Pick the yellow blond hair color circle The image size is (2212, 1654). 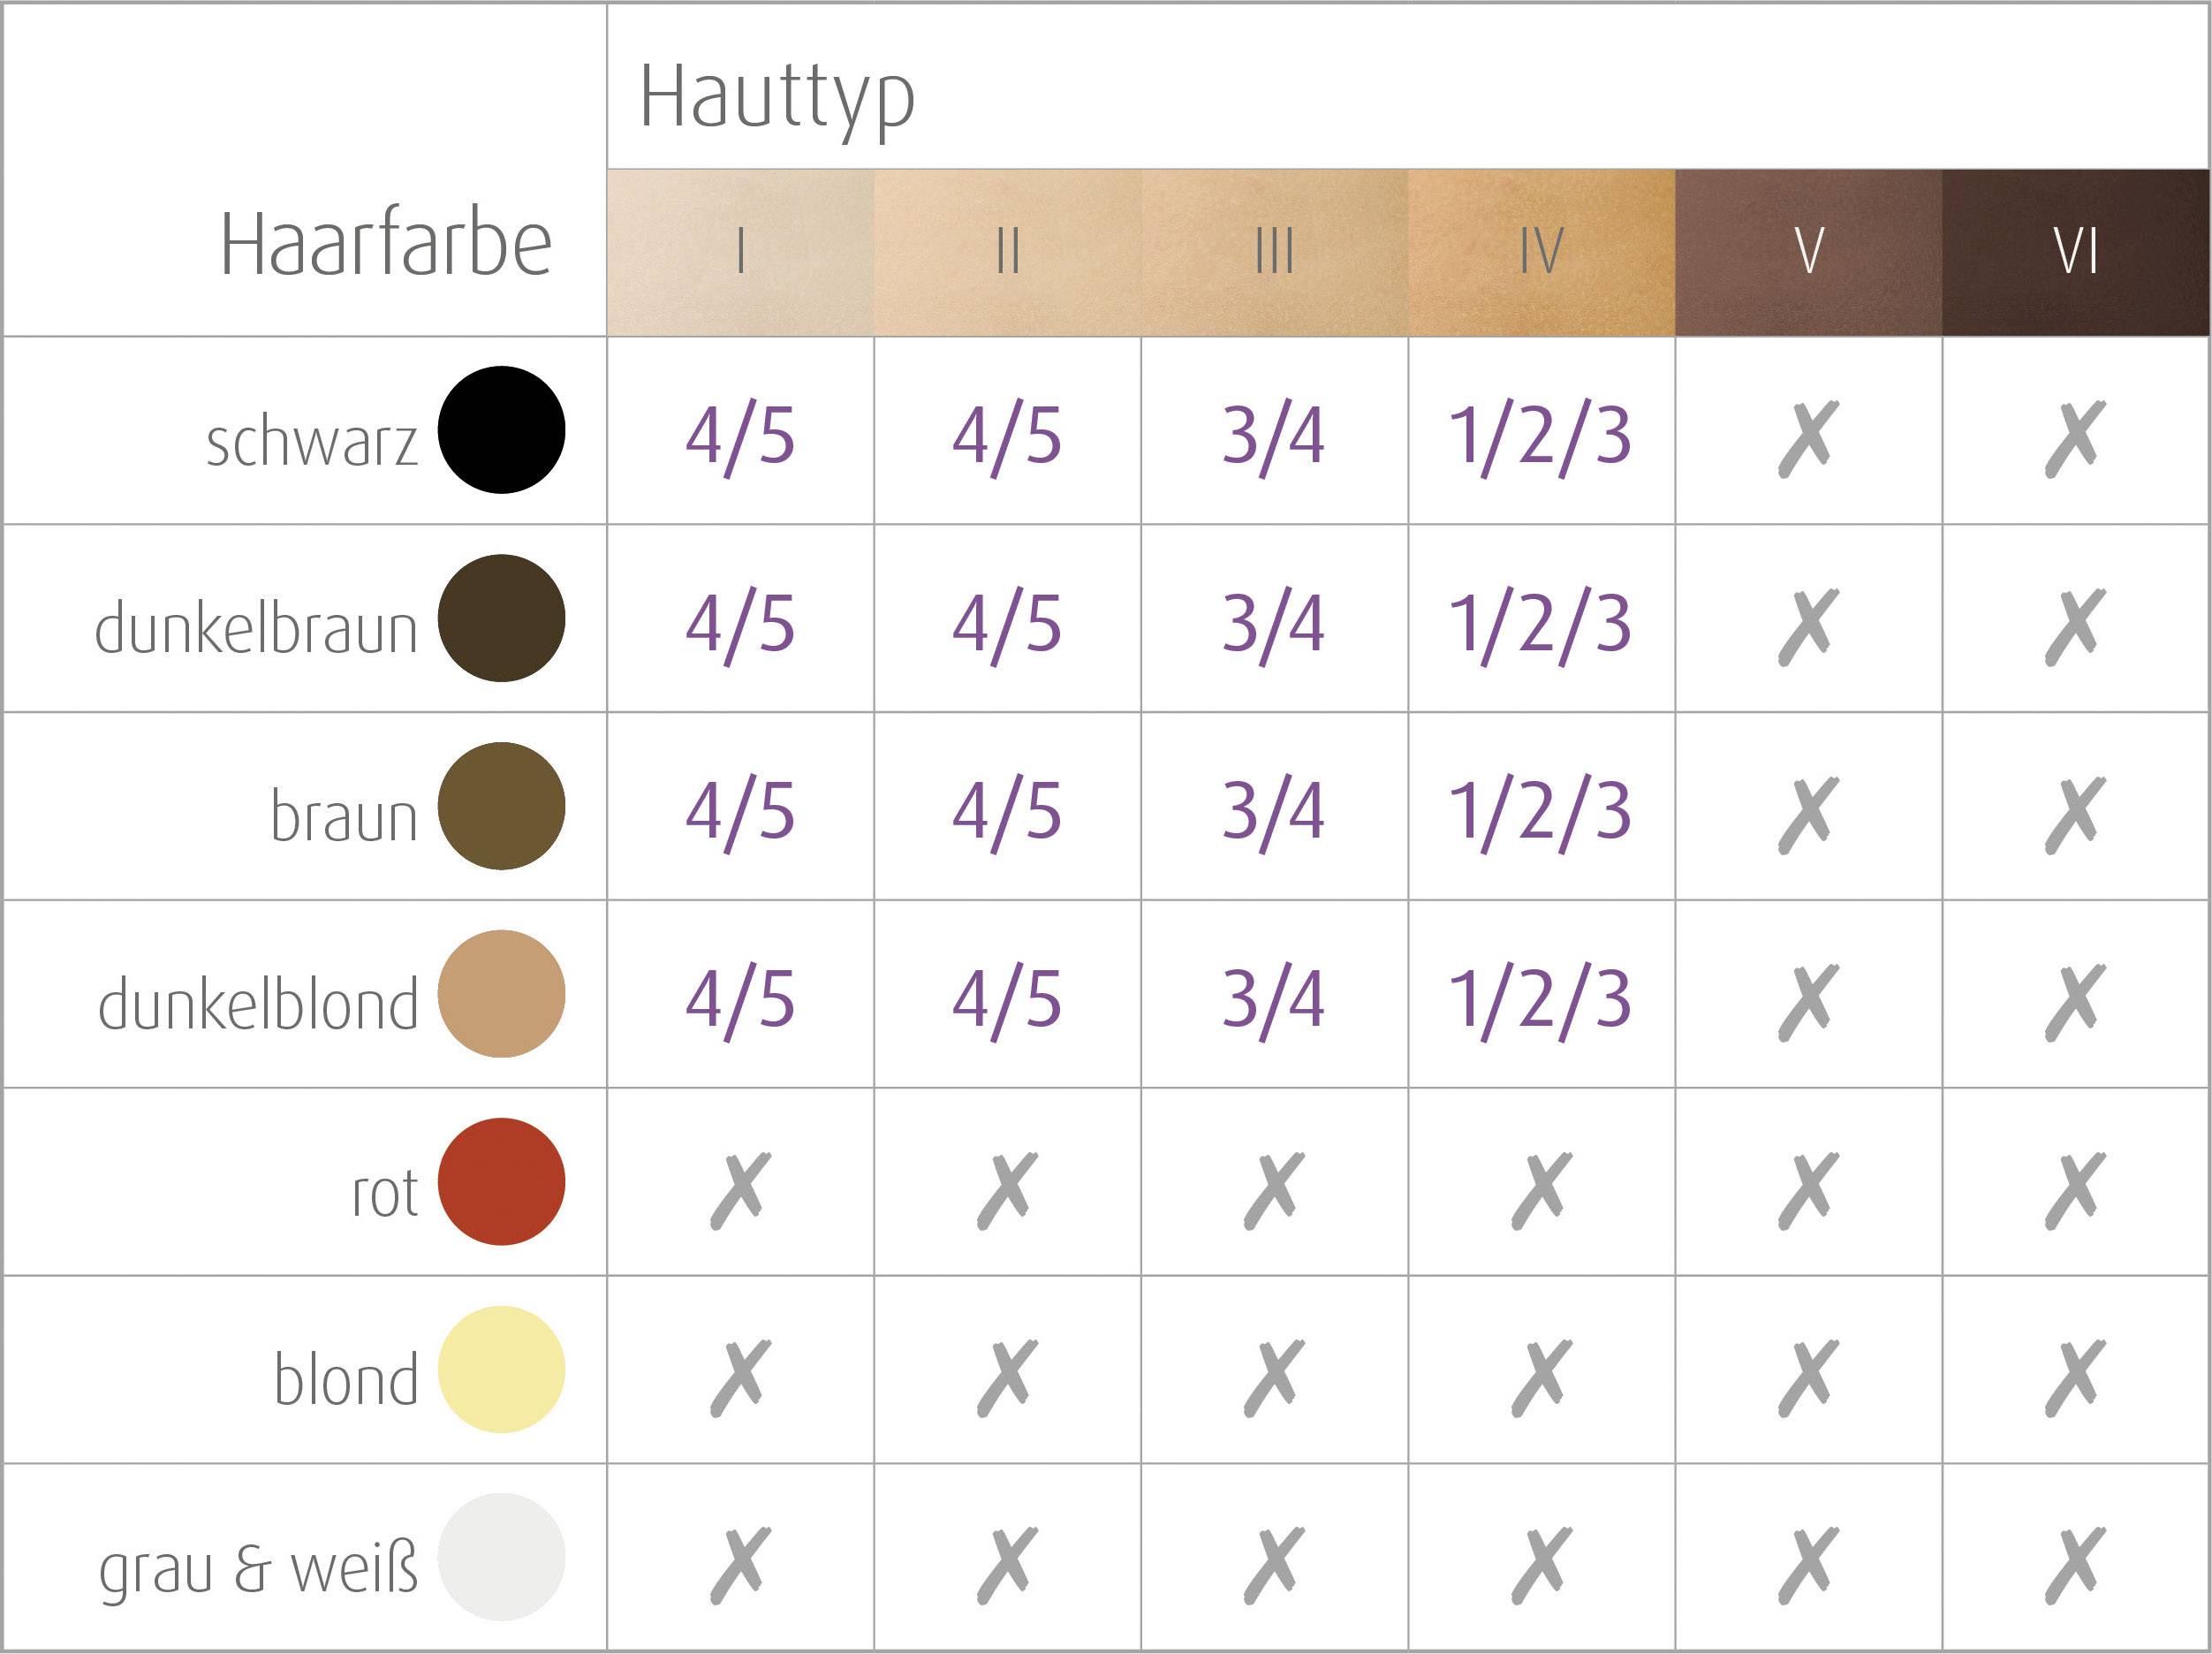click(x=501, y=1369)
